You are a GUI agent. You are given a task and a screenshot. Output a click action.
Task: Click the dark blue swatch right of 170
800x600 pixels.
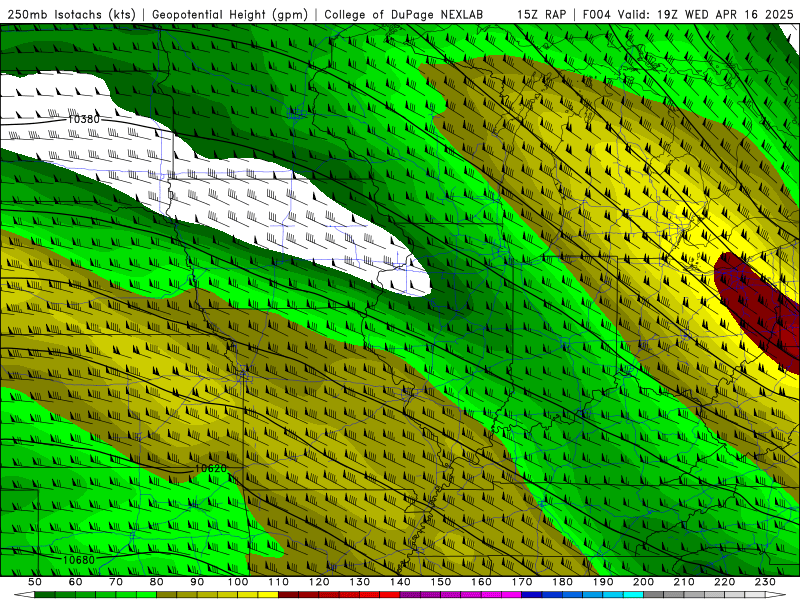[x=532, y=595]
